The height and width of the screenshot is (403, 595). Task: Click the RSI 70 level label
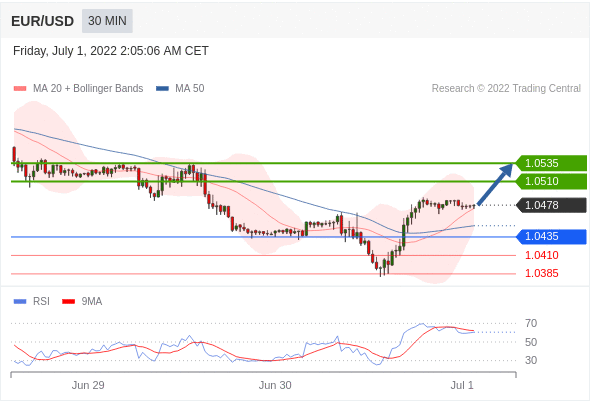pos(531,324)
